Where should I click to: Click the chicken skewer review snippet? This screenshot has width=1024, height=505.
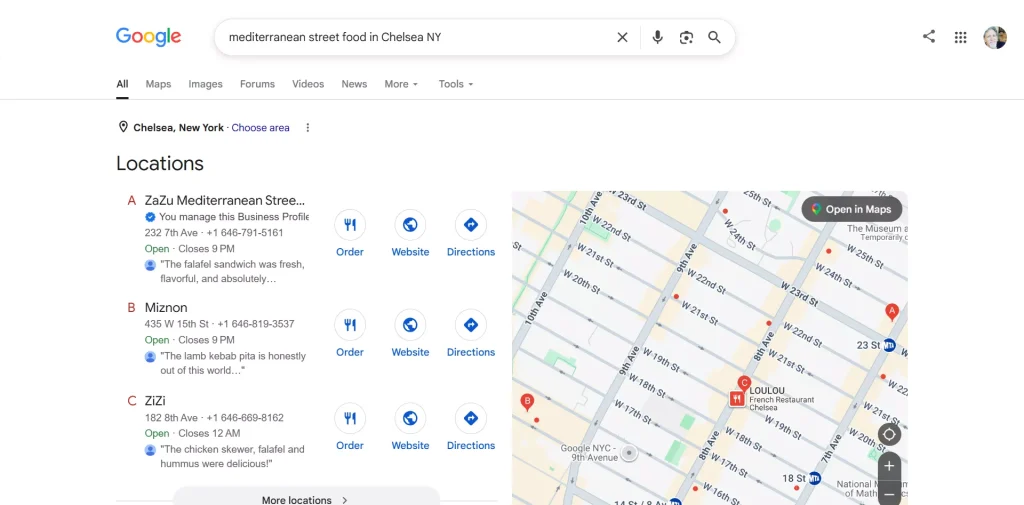pyautogui.click(x=232, y=457)
